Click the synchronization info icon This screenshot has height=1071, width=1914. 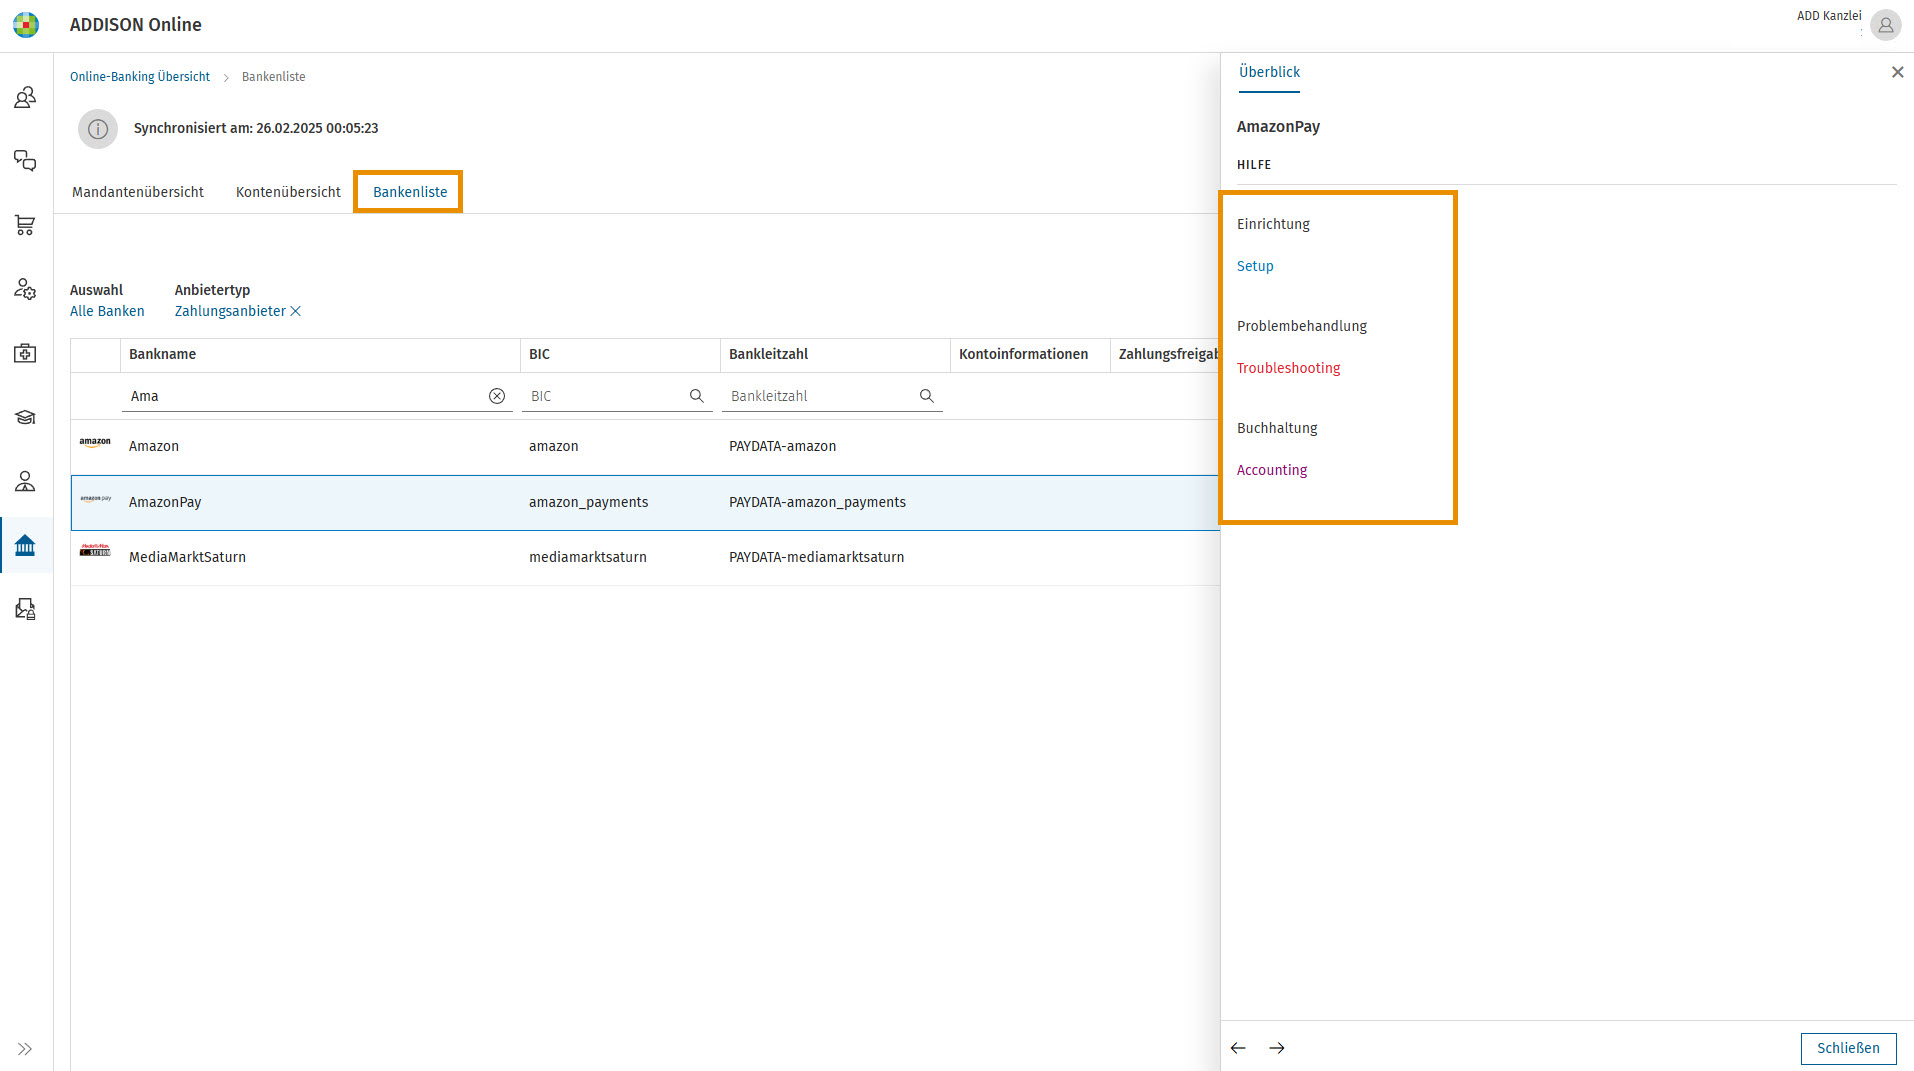click(98, 129)
